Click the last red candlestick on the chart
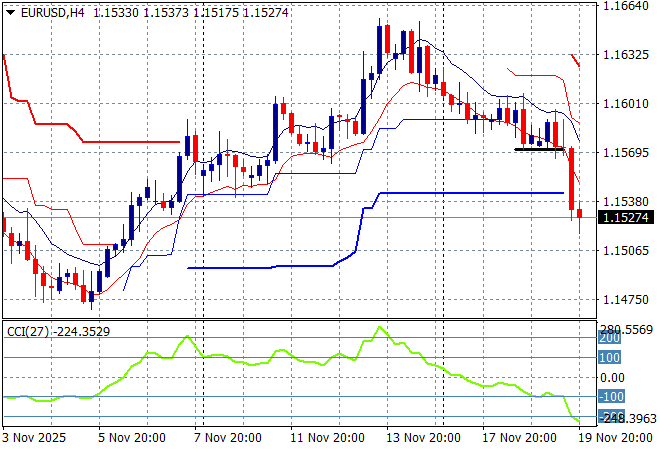This screenshot has height=450, width=660. click(580, 213)
